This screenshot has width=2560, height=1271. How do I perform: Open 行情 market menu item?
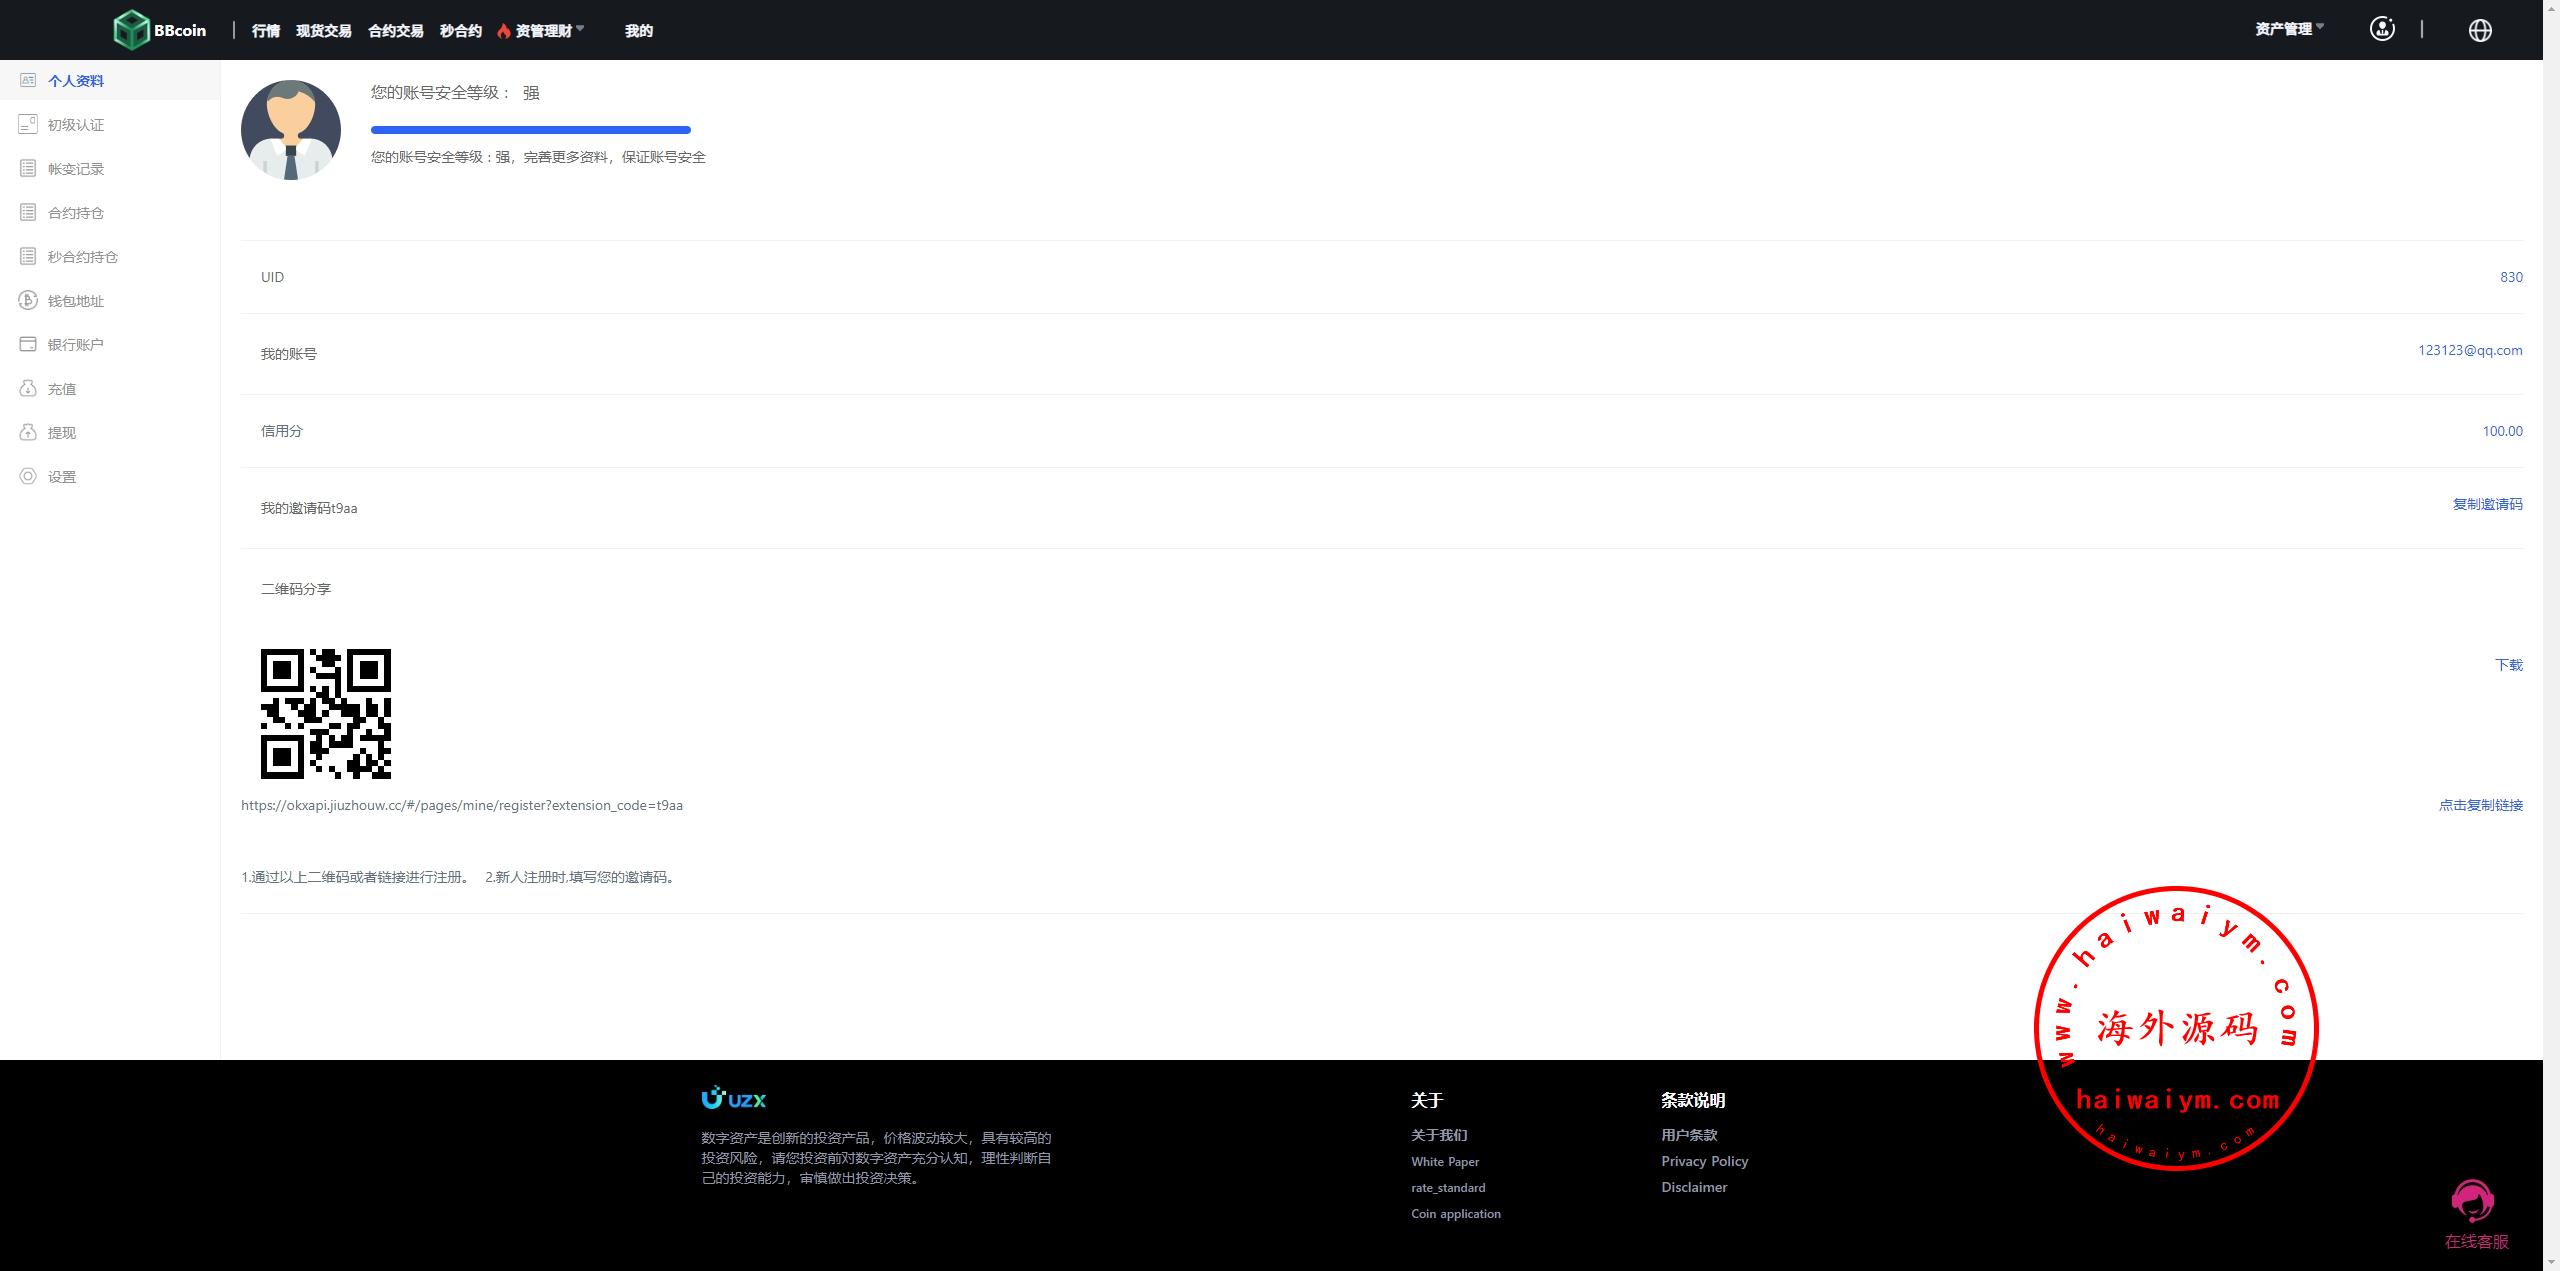click(266, 31)
